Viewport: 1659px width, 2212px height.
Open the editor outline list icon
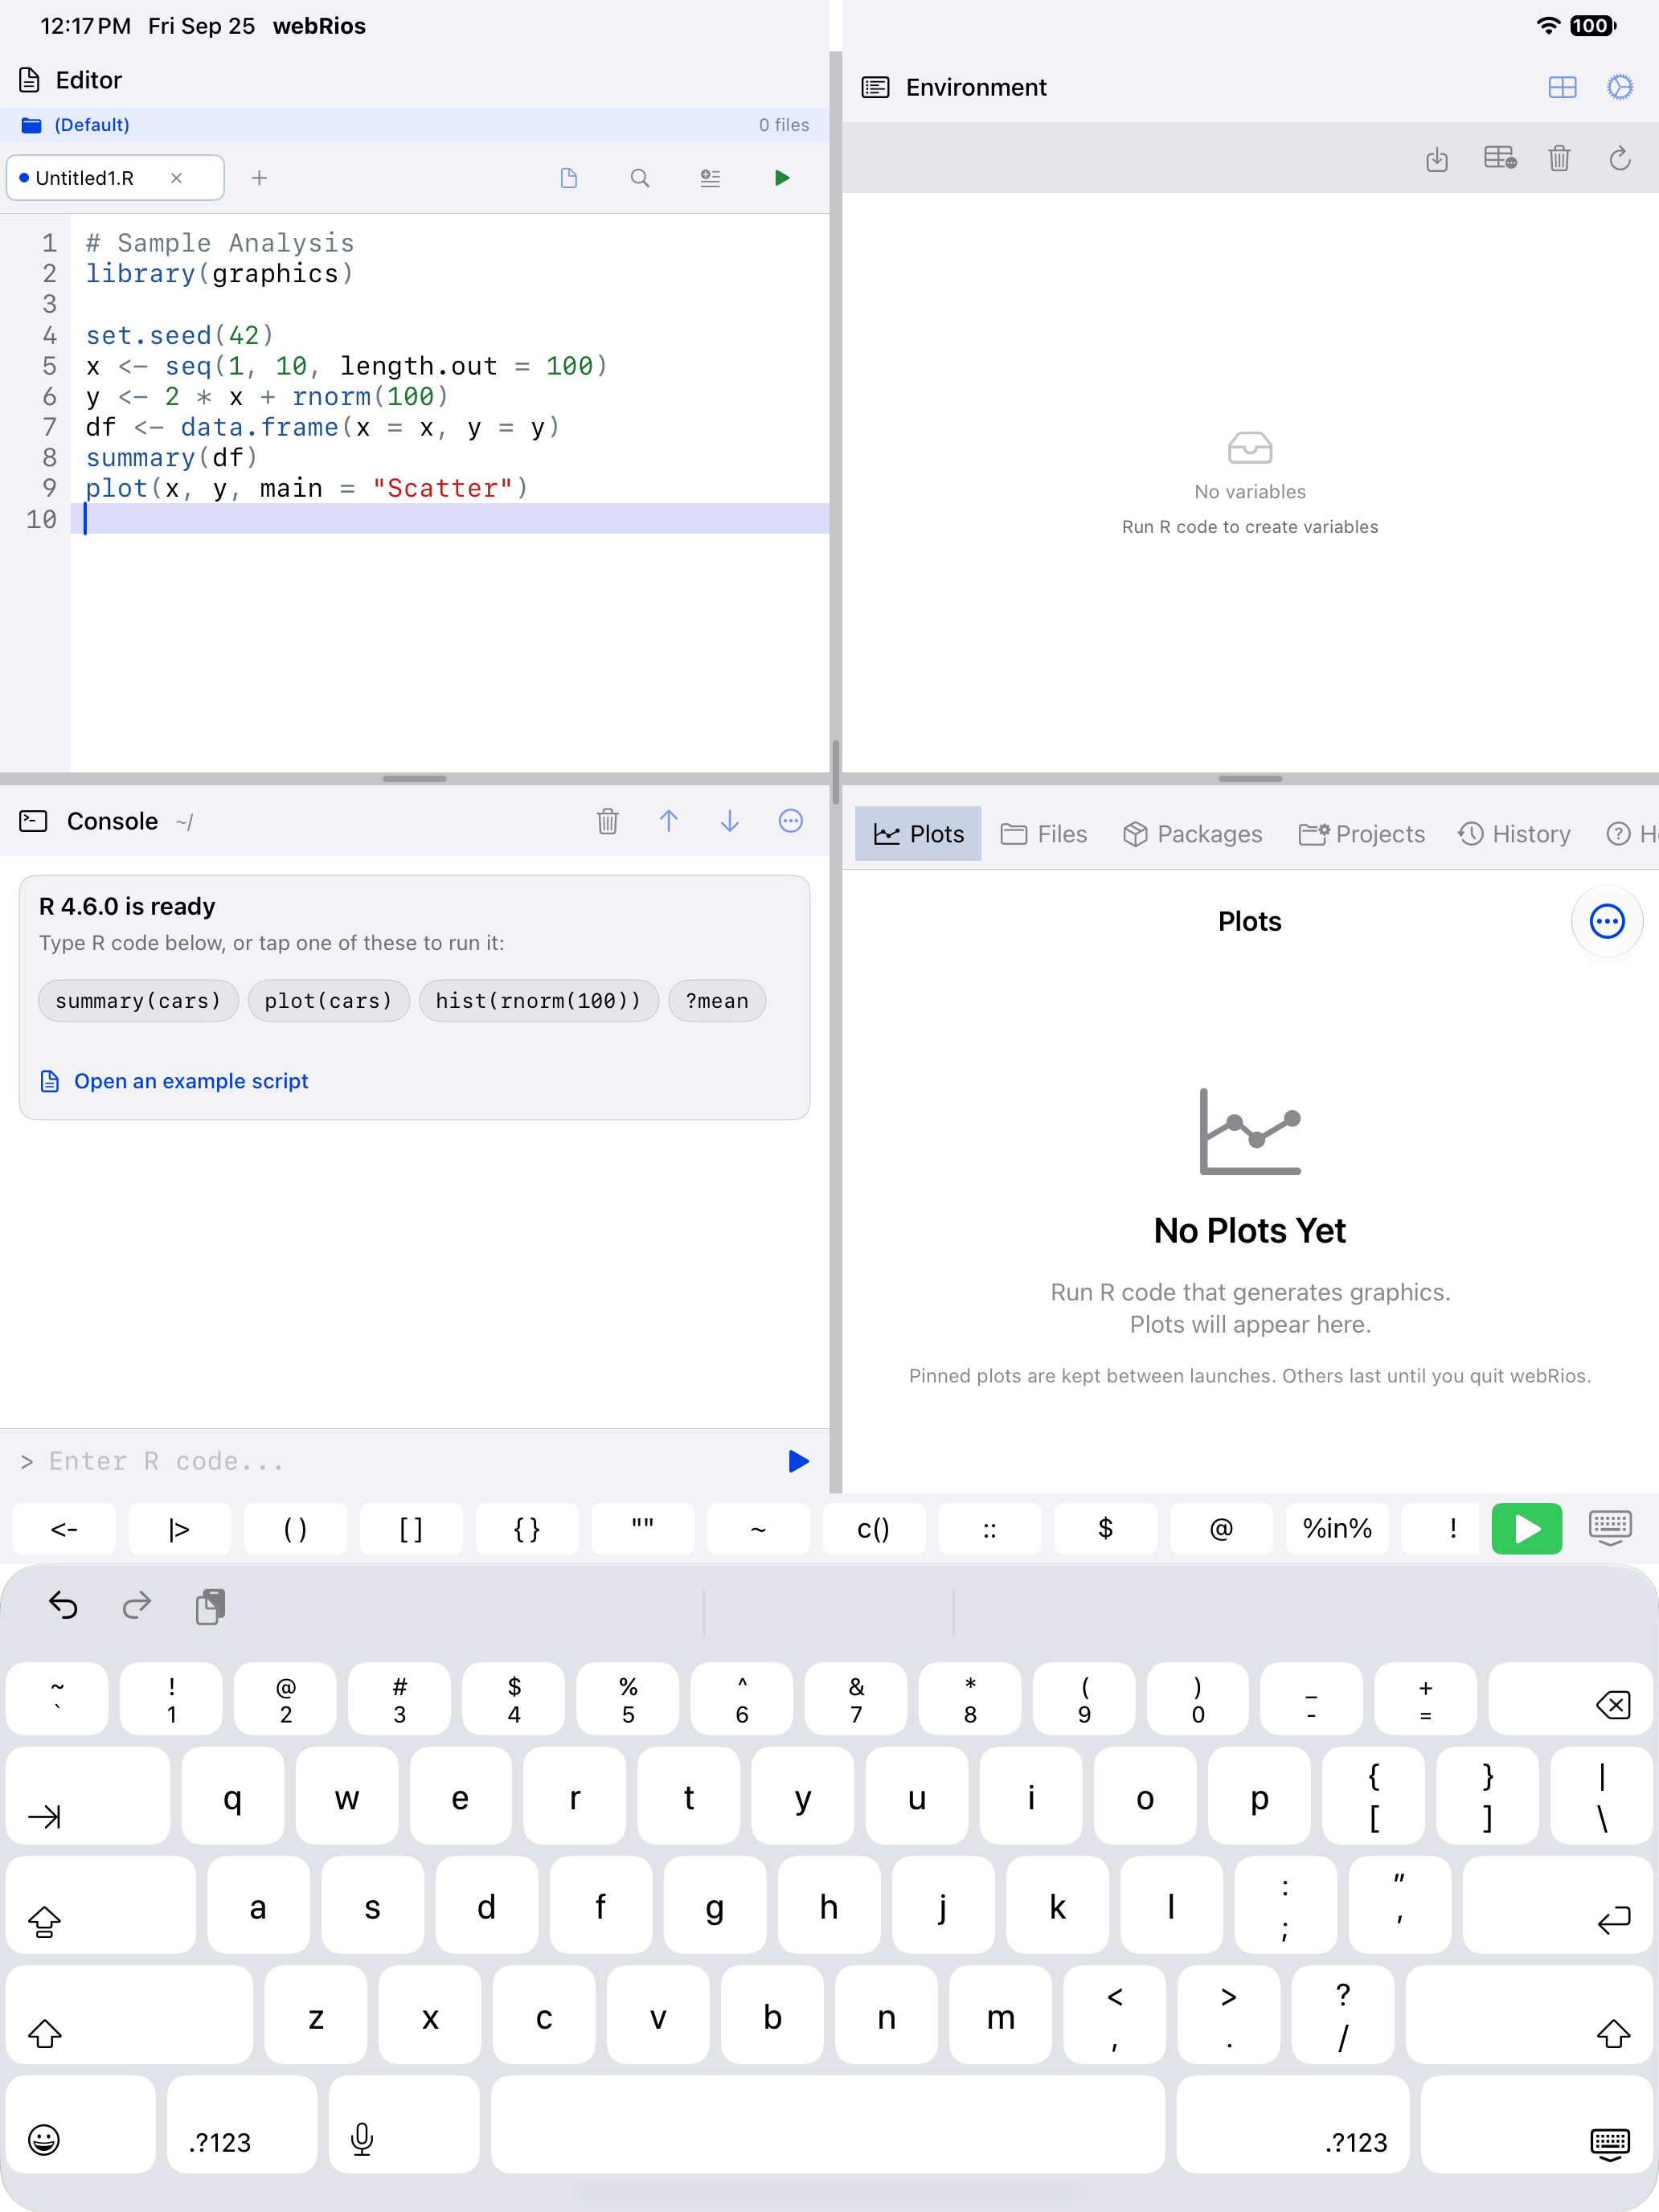(x=710, y=178)
